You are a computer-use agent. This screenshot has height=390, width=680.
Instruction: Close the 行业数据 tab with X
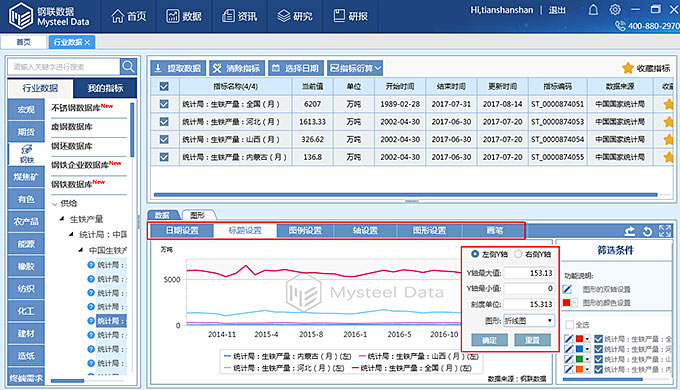click(x=87, y=42)
